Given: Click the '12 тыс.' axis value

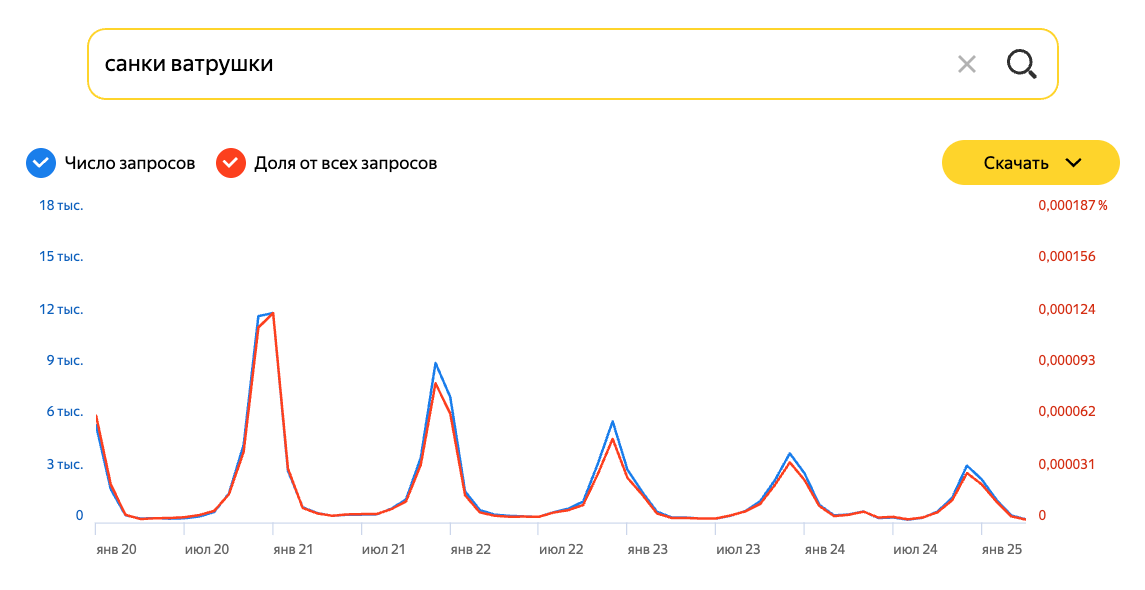Looking at the screenshot, I should tap(61, 310).
